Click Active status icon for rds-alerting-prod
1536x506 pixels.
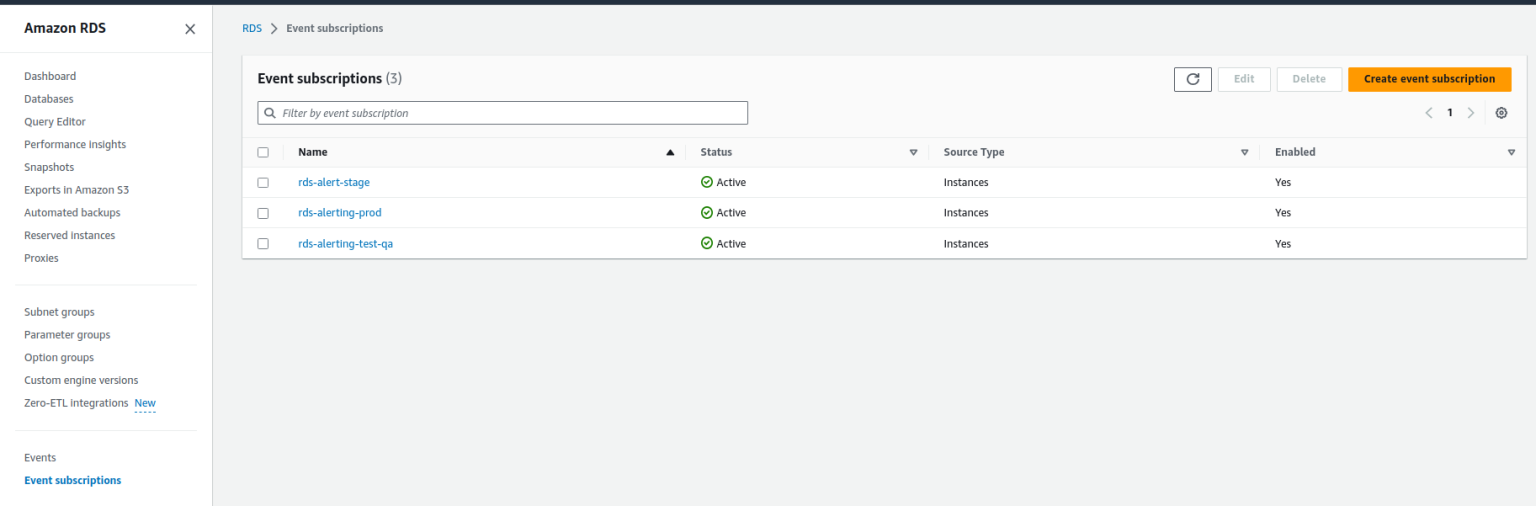[x=707, y=213]
